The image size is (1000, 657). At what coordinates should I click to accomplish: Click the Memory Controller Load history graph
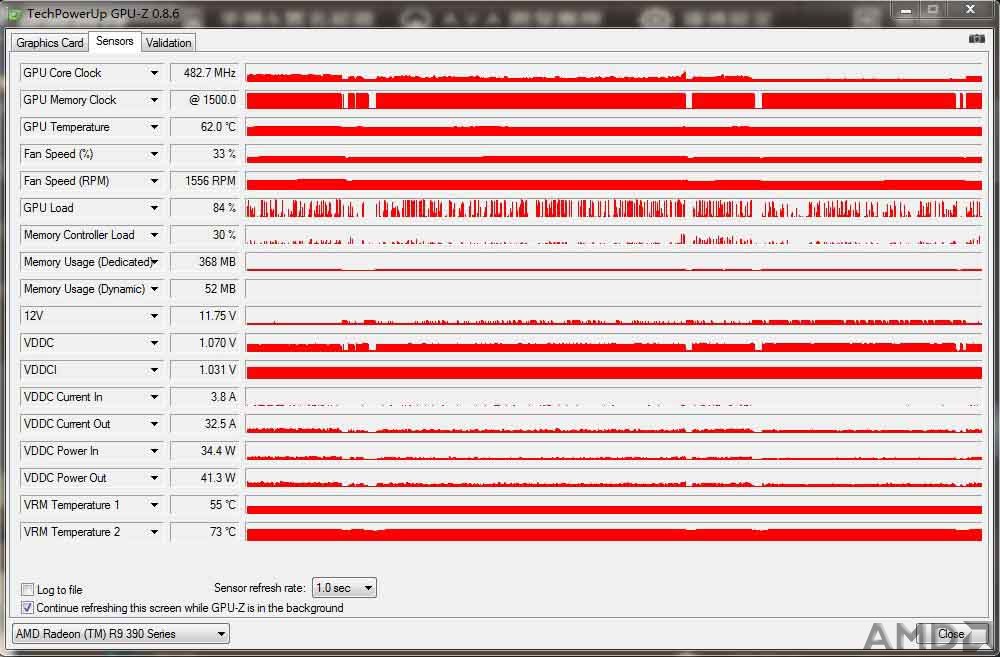(614, 235)
